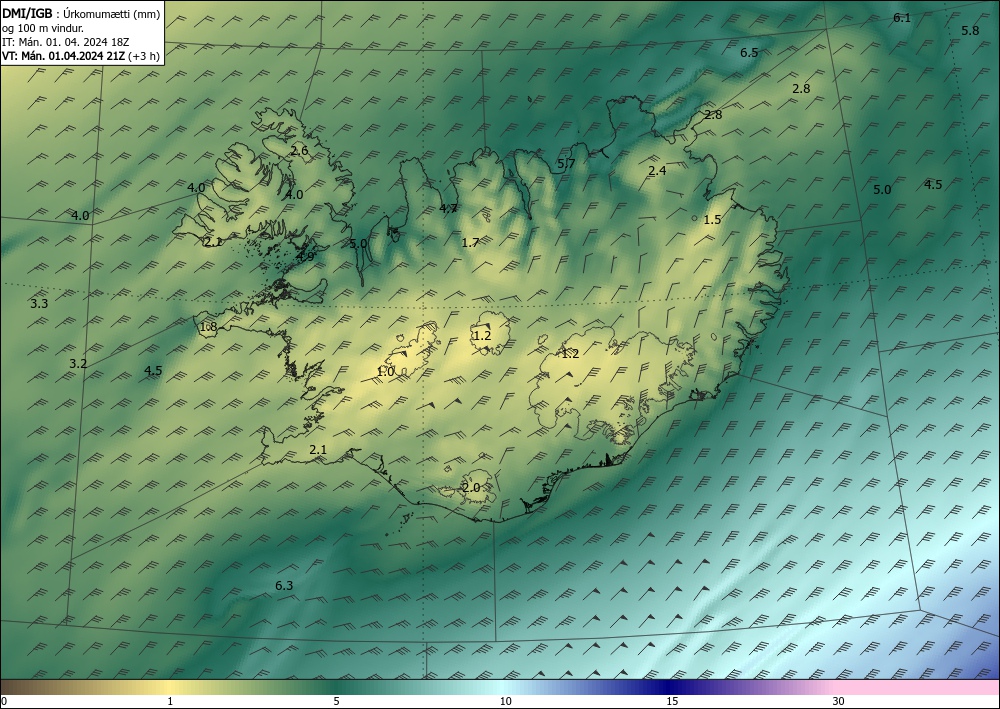1000x709 pixels.
Task: Click the 4.9 precipitation value
Action: coord(305,256)
